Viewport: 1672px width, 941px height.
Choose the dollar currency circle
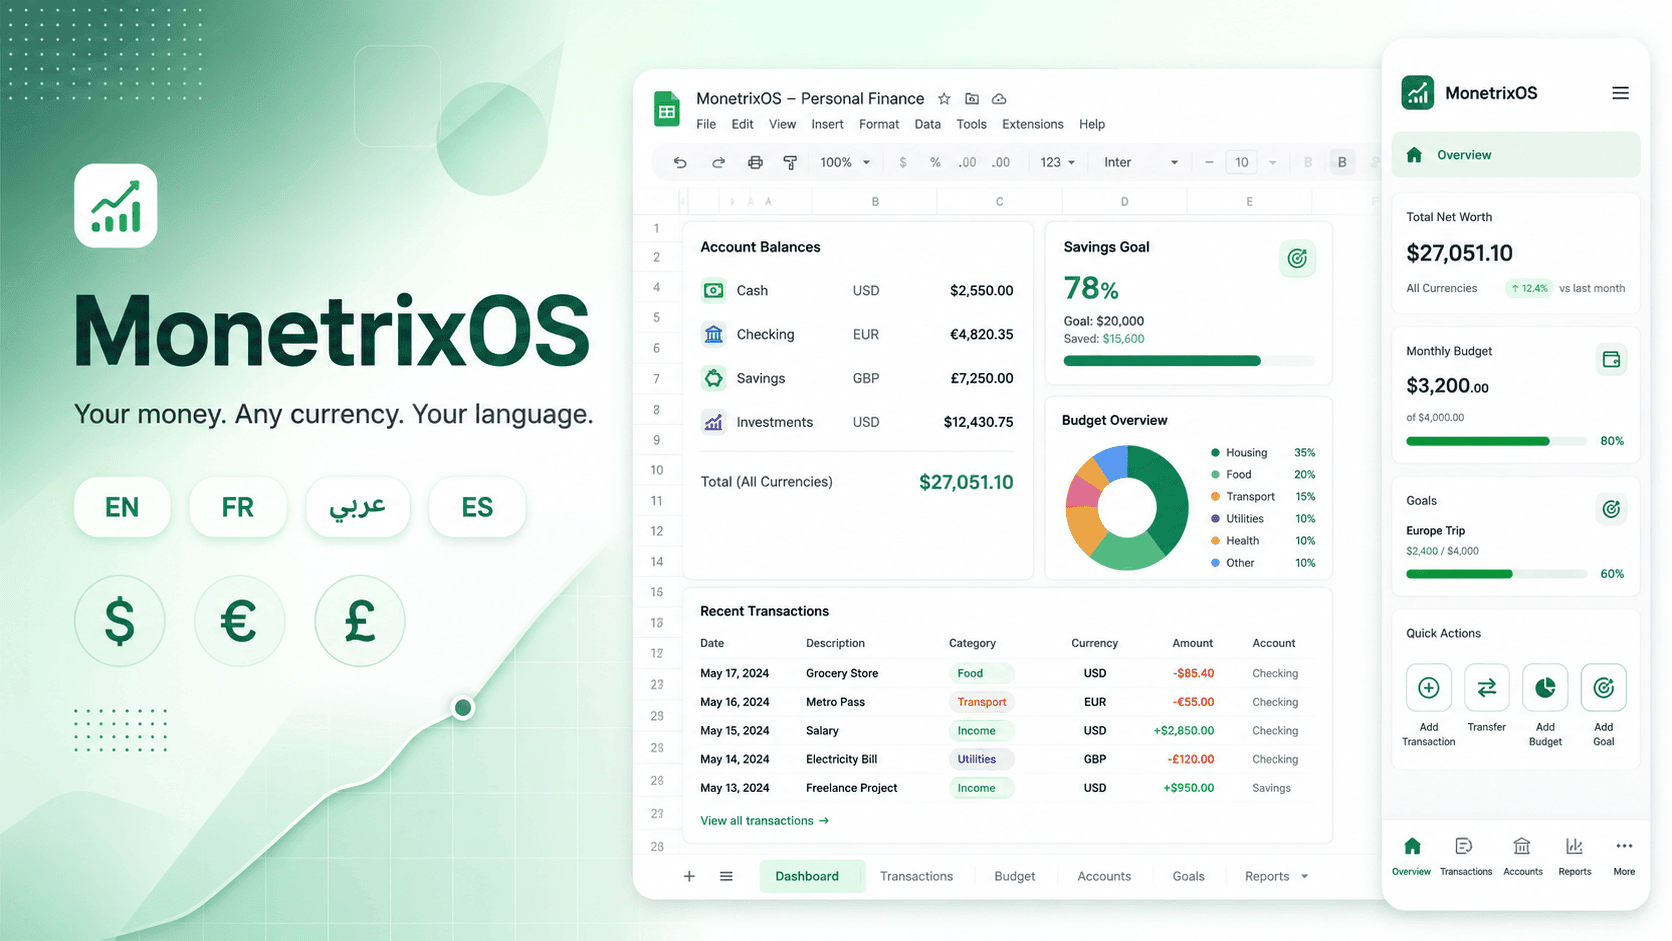click(120, 621)
